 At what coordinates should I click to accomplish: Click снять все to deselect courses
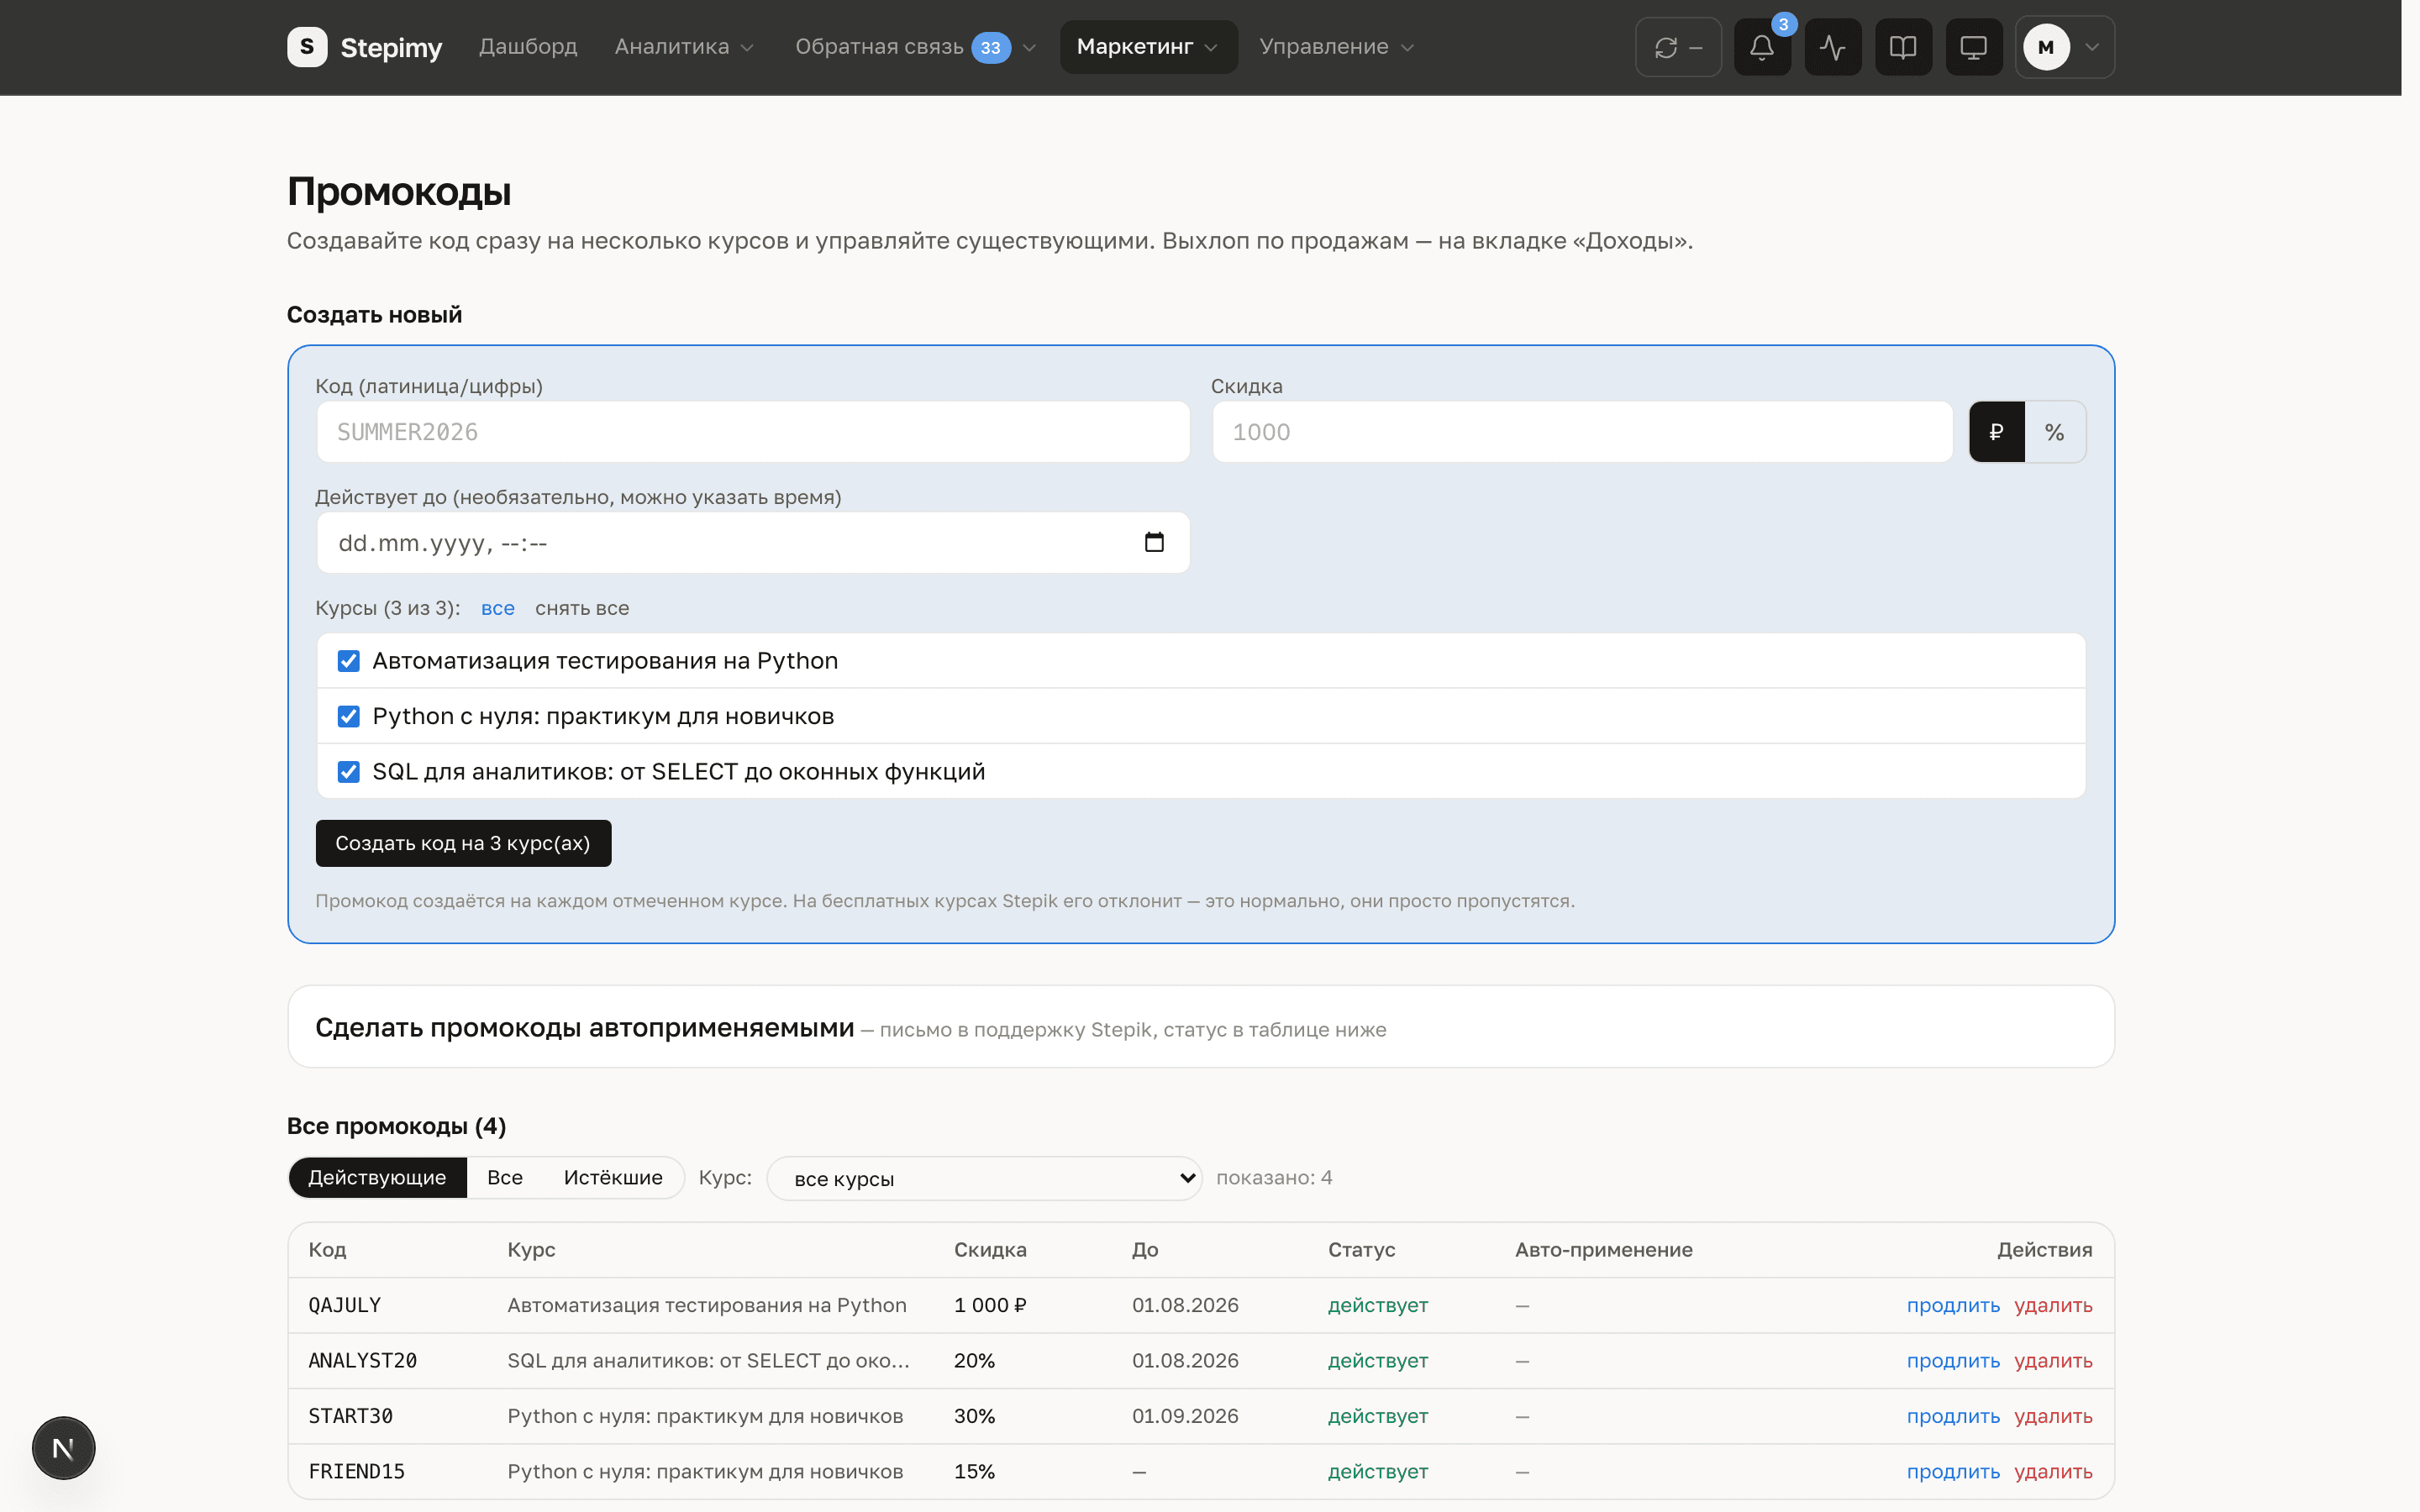(581, 608)
